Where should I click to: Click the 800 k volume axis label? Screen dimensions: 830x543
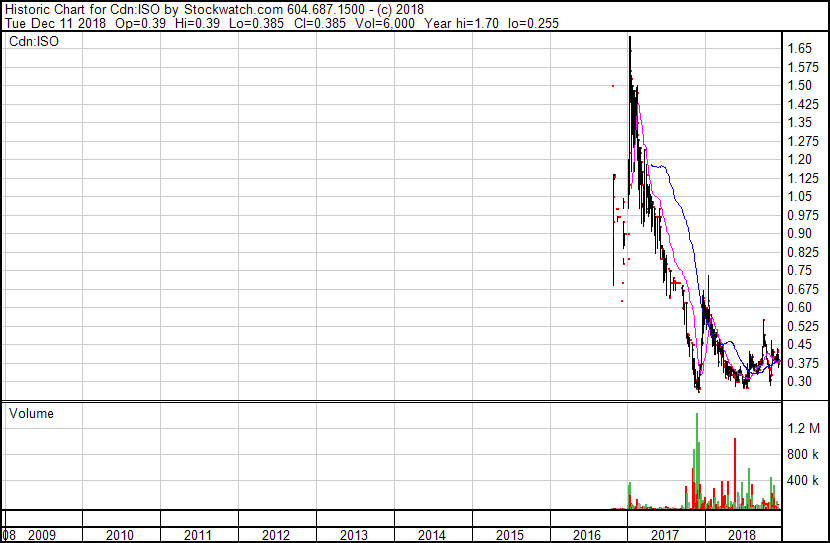(802, 454)
